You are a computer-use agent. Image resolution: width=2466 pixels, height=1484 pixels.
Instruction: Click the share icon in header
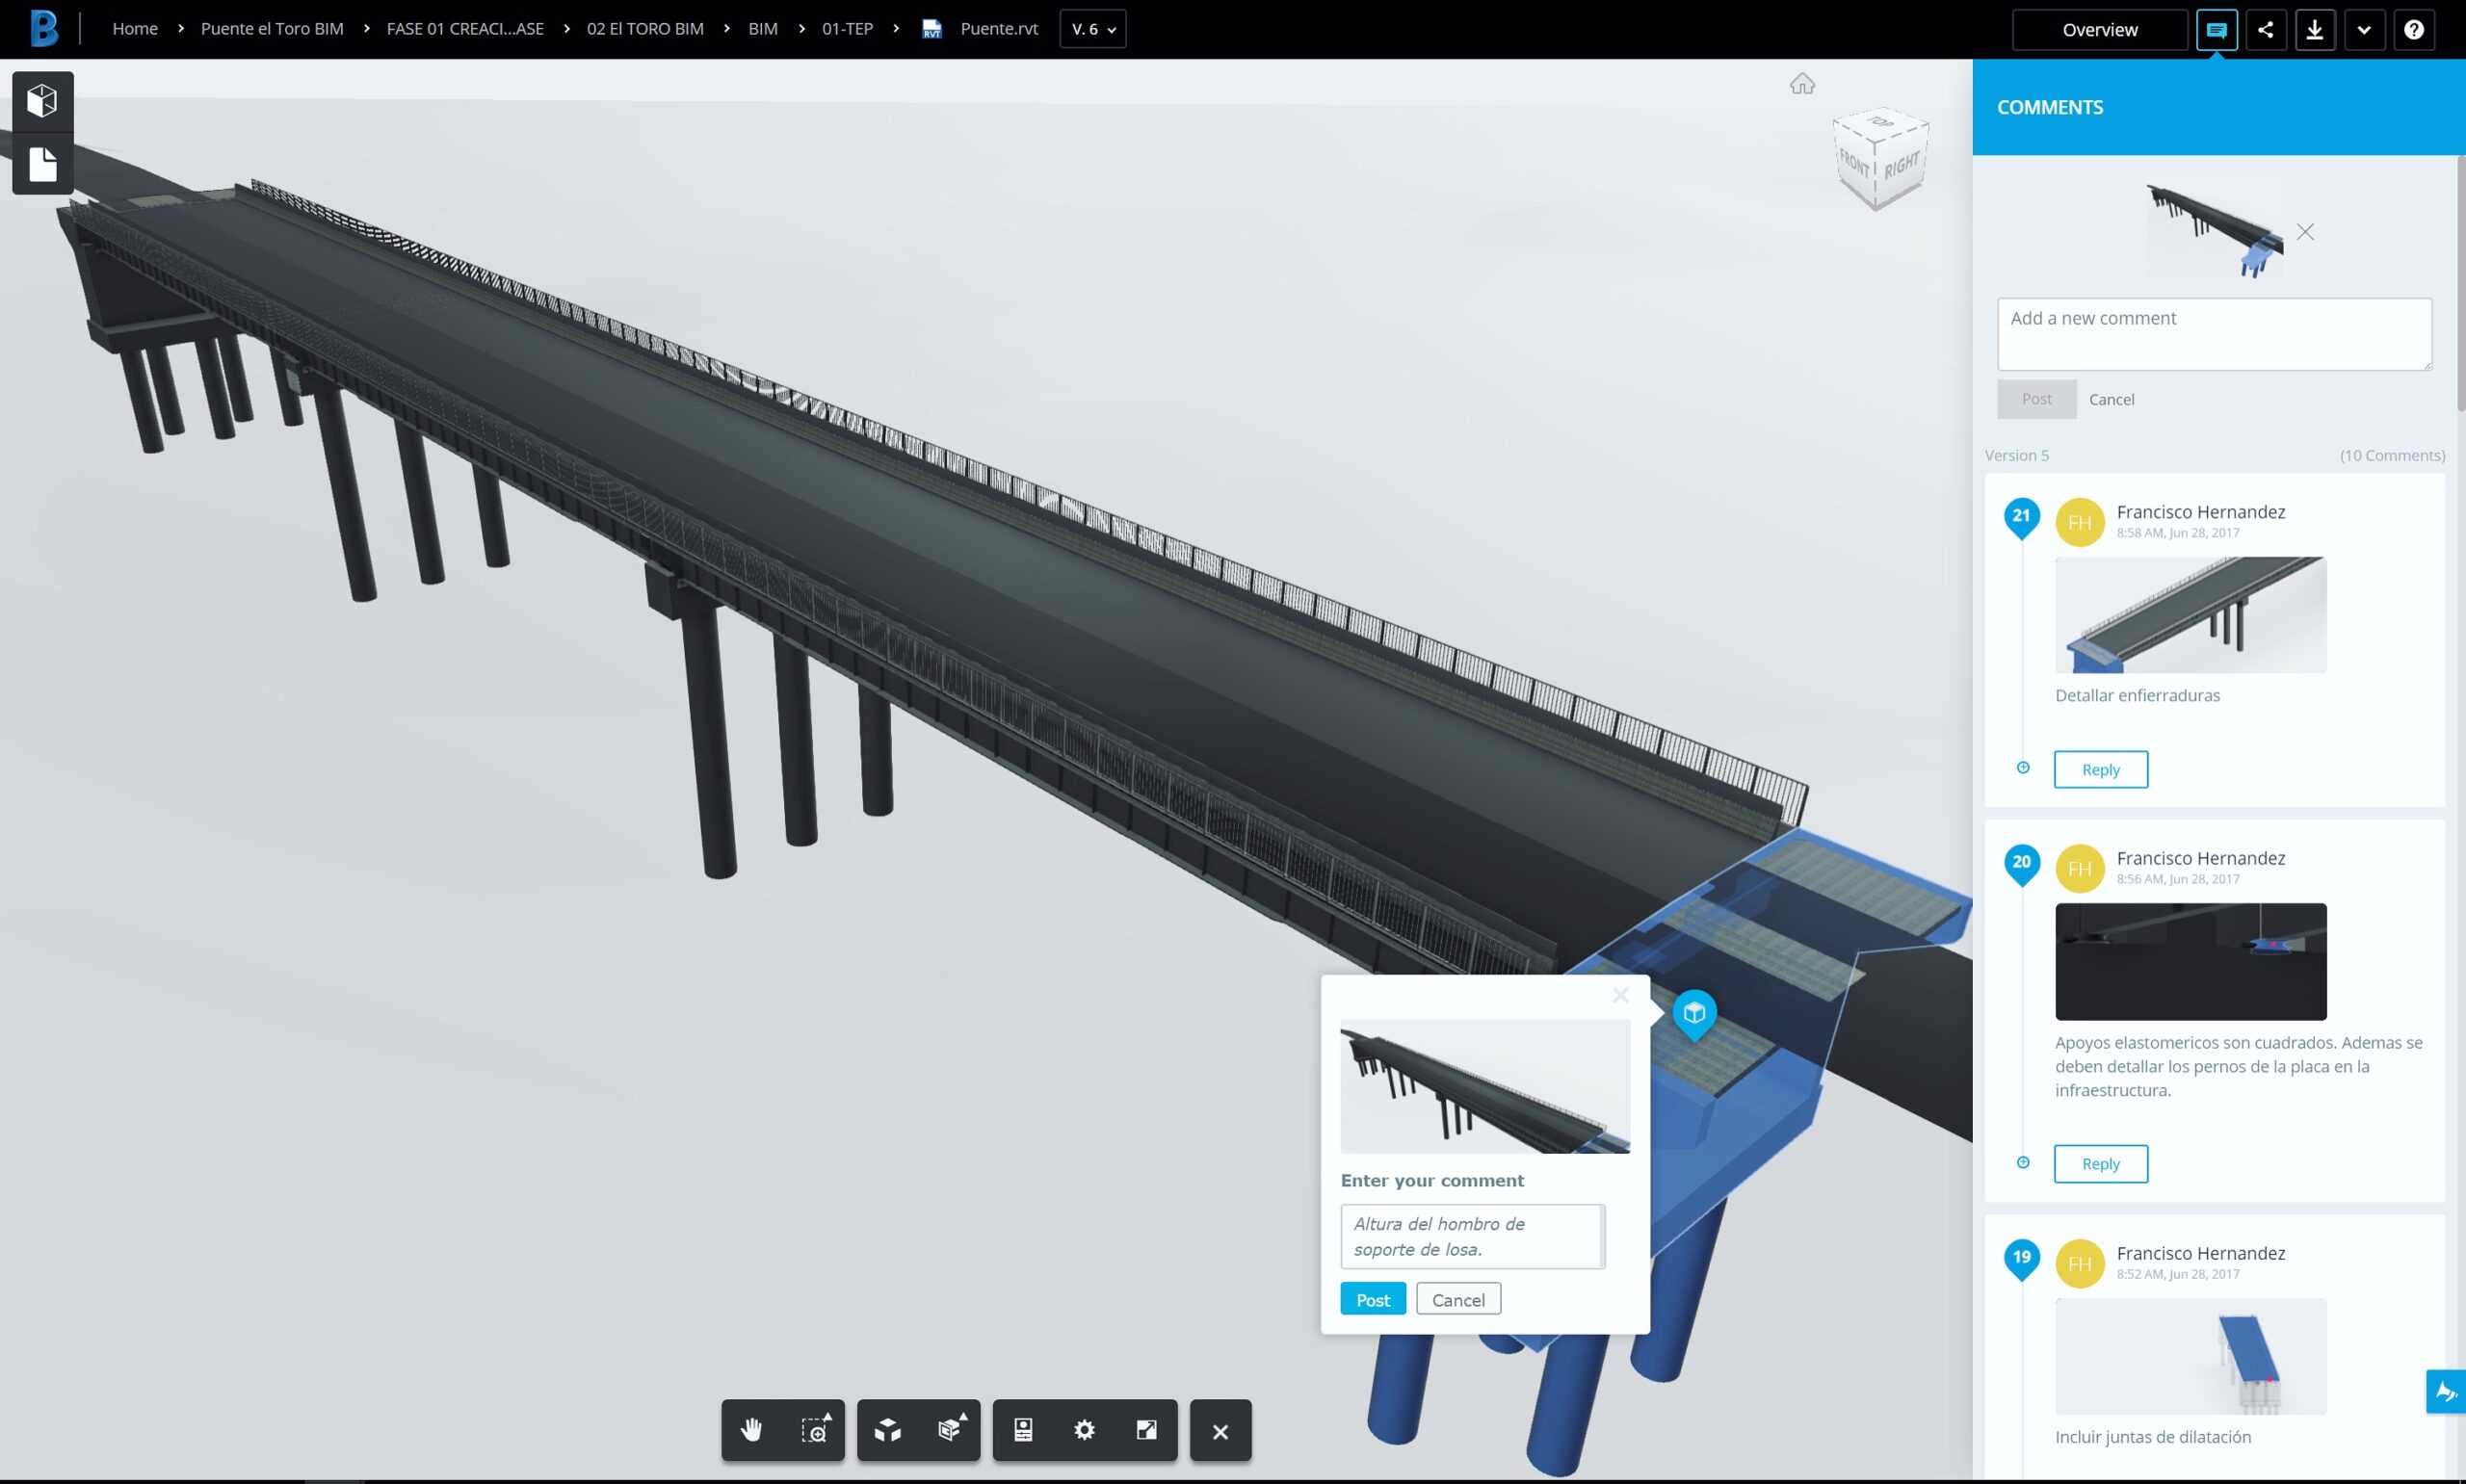[x=2265, y=30]
